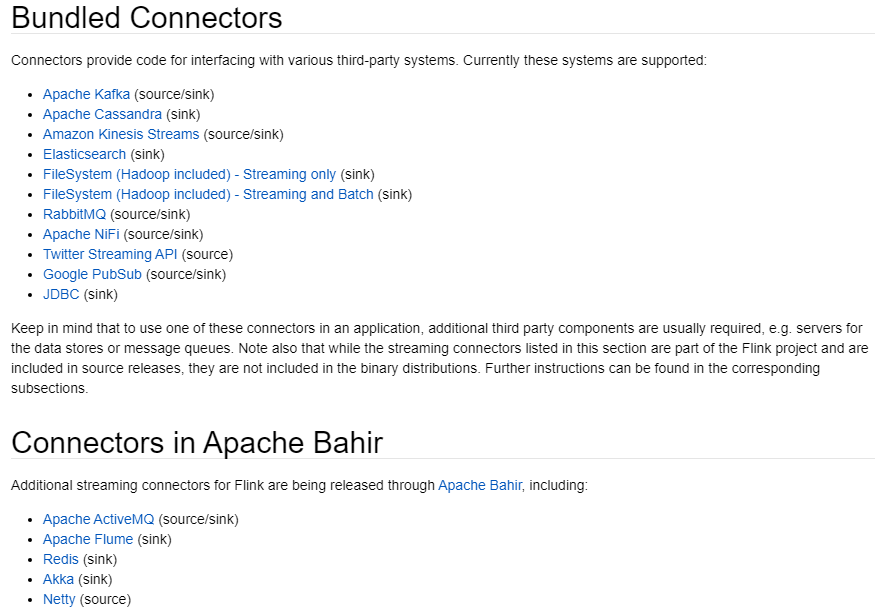Open the Google PubSub connector link
This screenshot has height=612, width=881.
click(92, 274)
